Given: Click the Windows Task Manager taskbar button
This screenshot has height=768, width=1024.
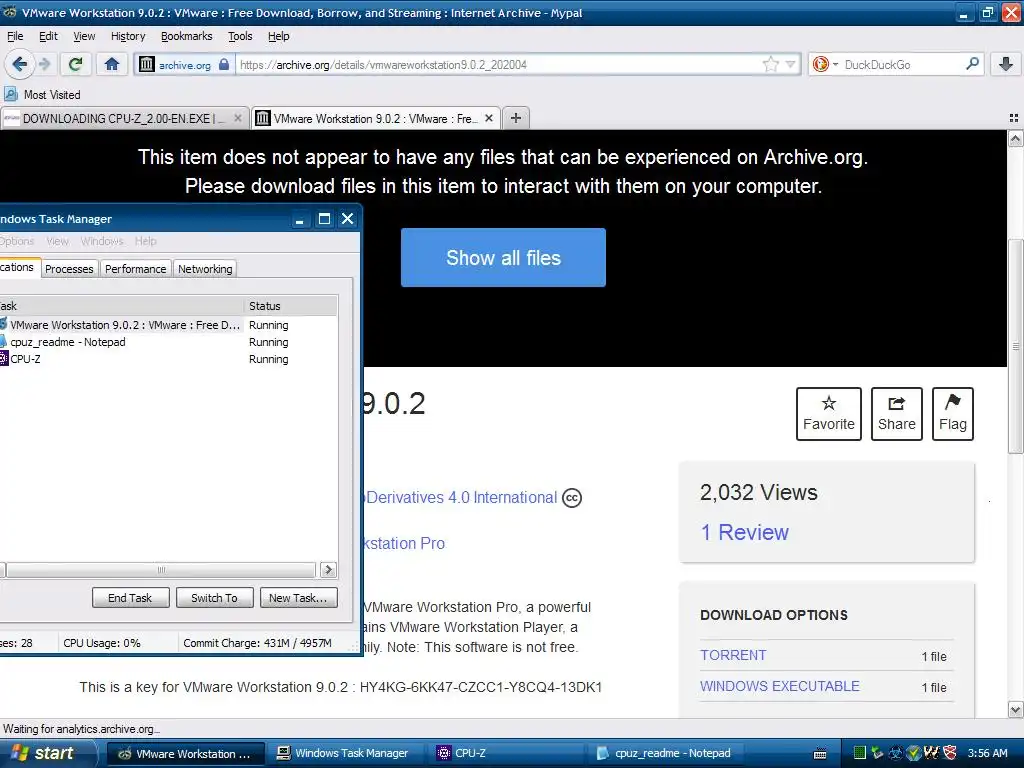Looking at the screenshot, I should pos(344,754).
